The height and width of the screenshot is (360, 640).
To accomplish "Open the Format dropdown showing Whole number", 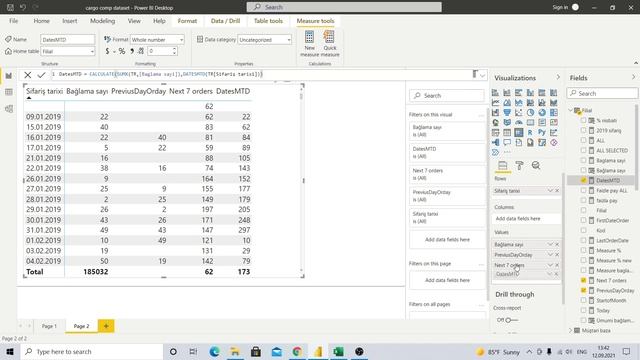I will (x=157, y=40).
